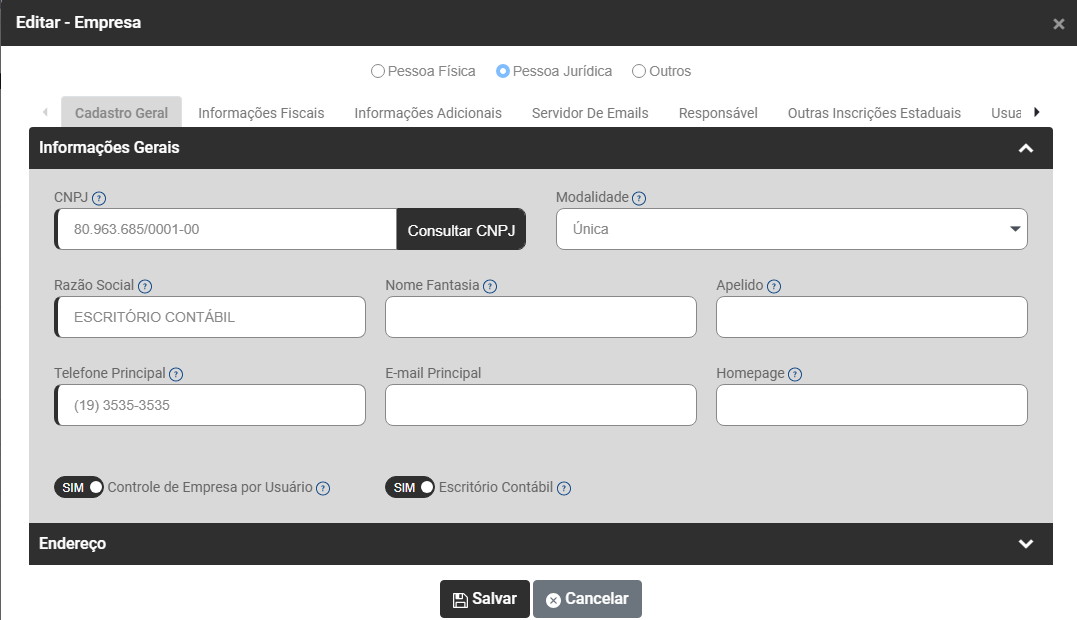Click the Apelido help icon

coord(774,286)
